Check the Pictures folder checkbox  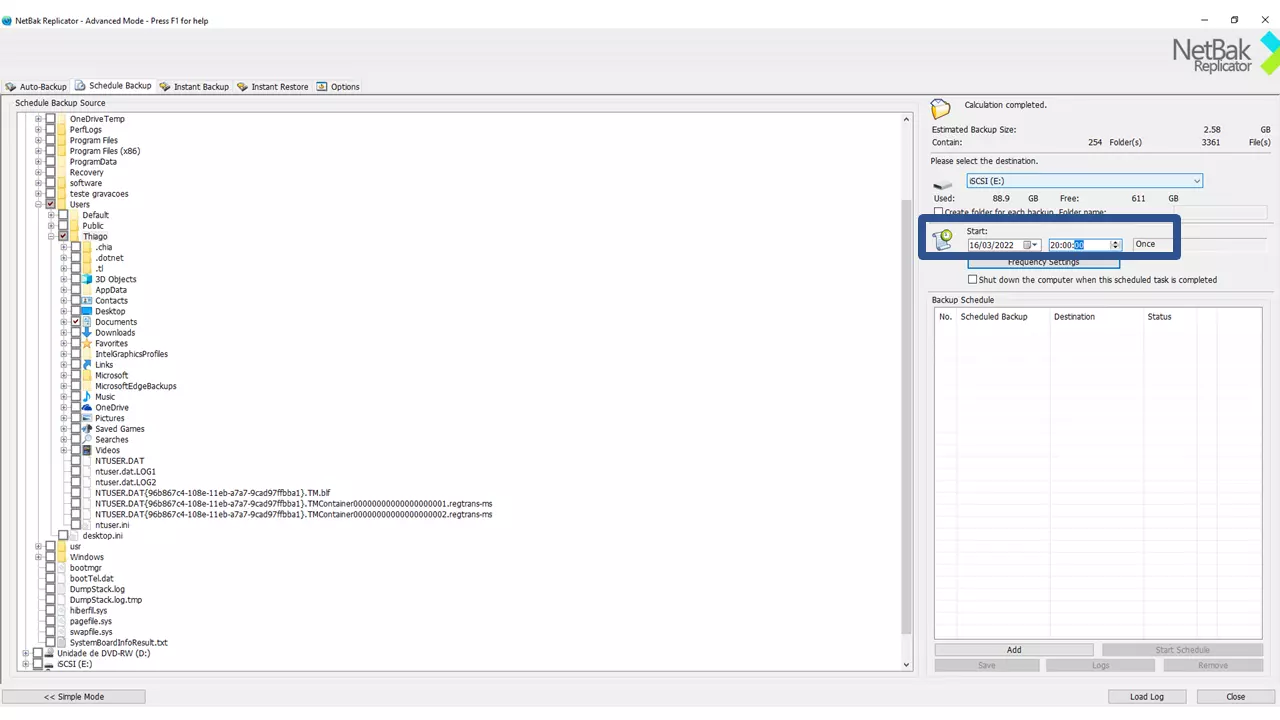click(x=76, y=418)
